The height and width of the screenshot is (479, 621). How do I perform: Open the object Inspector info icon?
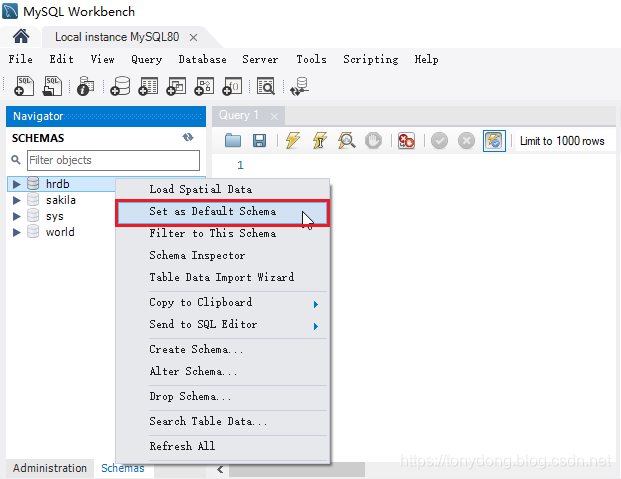tap(85, 86)
